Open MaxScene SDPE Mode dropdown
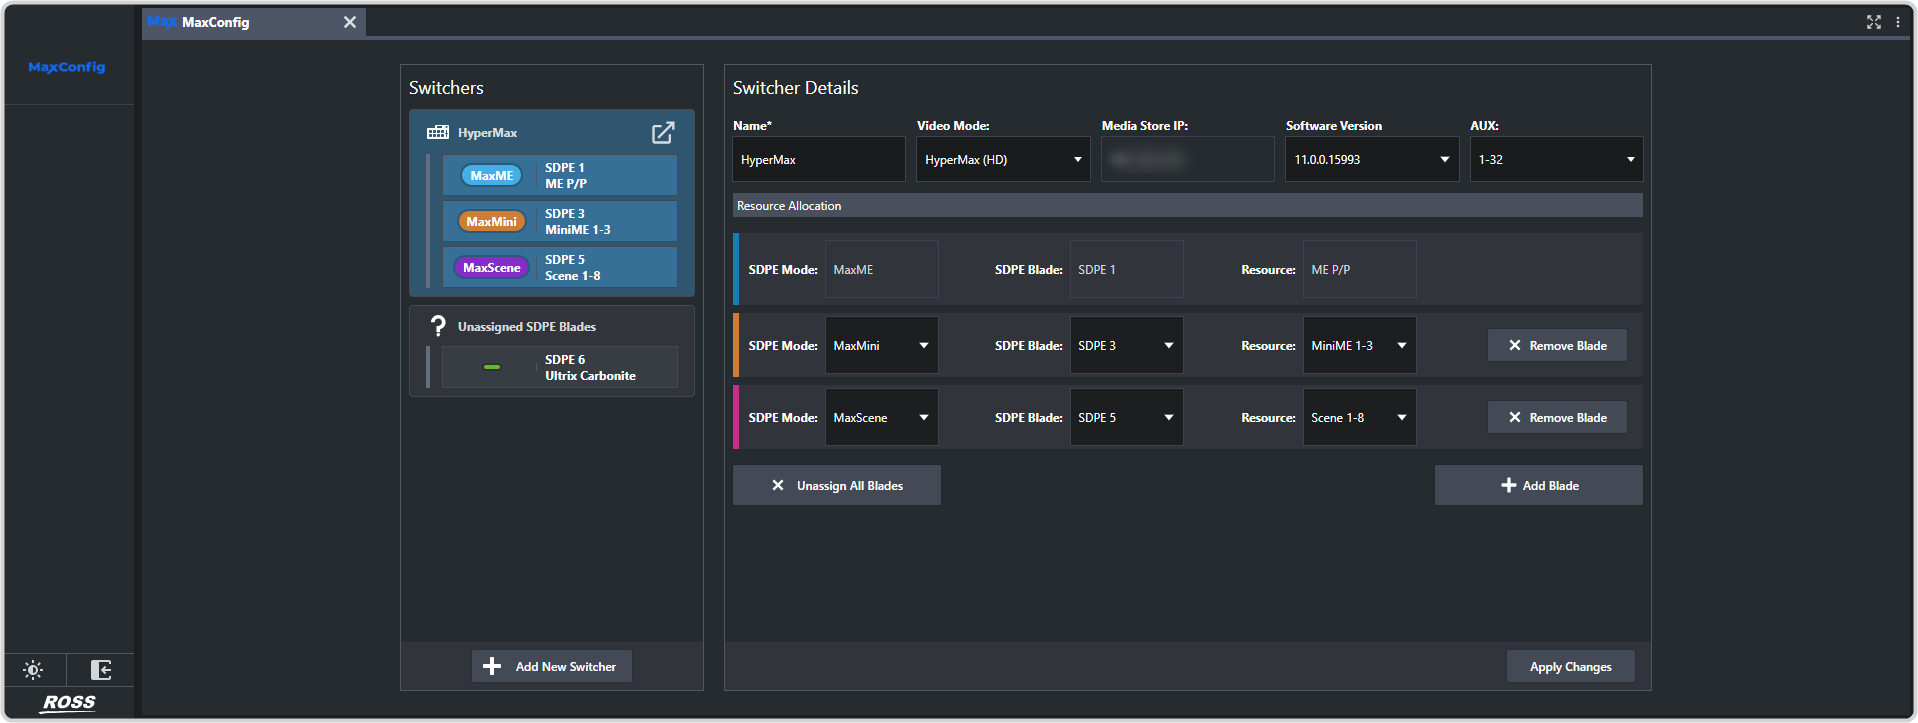Screen dimensions: 1918x723 [882, 418]
